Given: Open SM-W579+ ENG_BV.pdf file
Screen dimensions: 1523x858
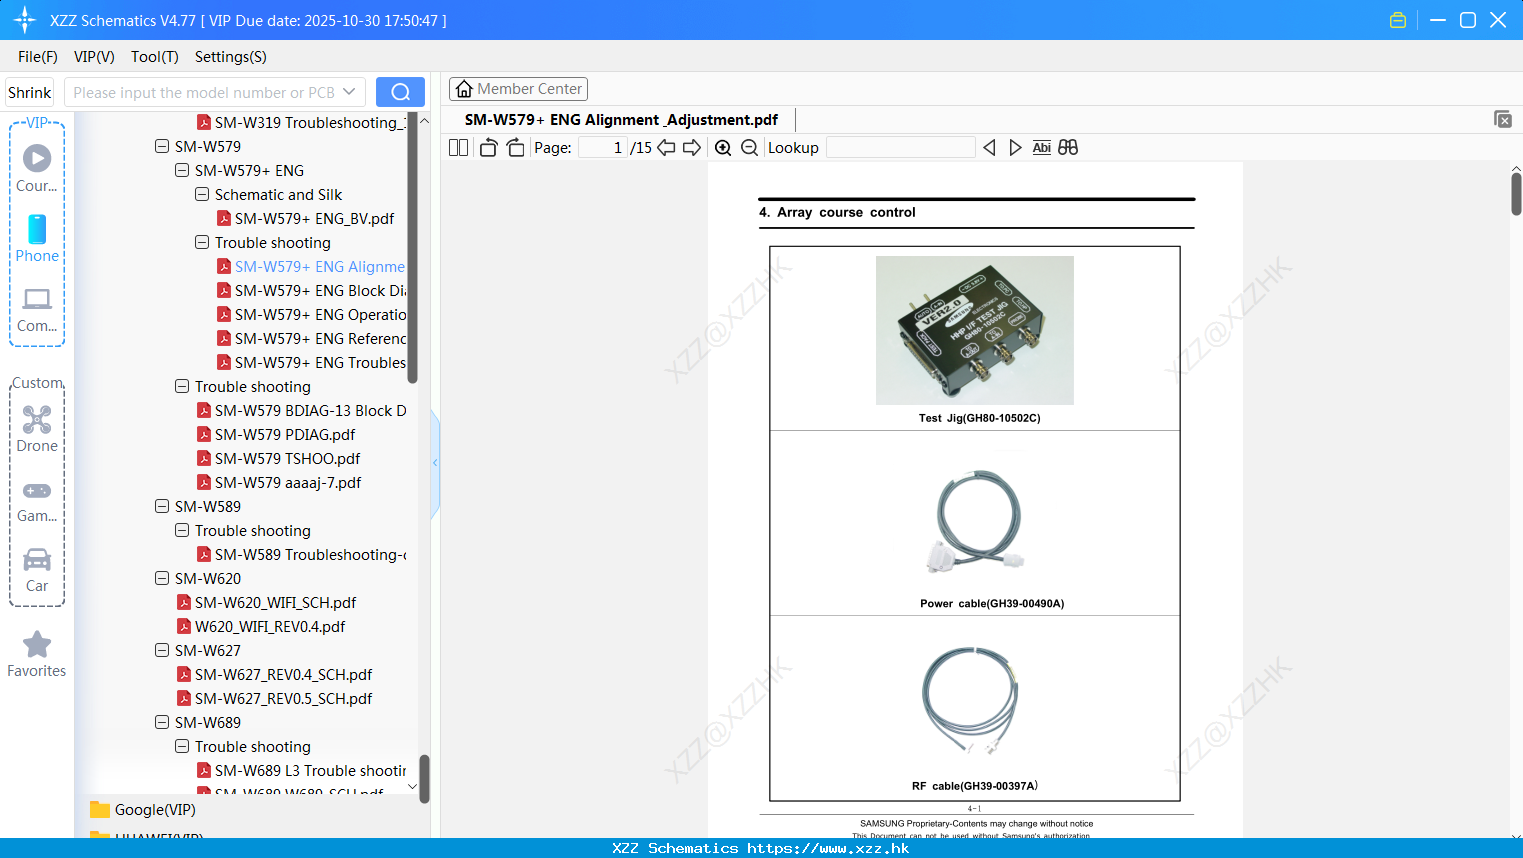Looking at the screenshot, I should tap(314, 218).
